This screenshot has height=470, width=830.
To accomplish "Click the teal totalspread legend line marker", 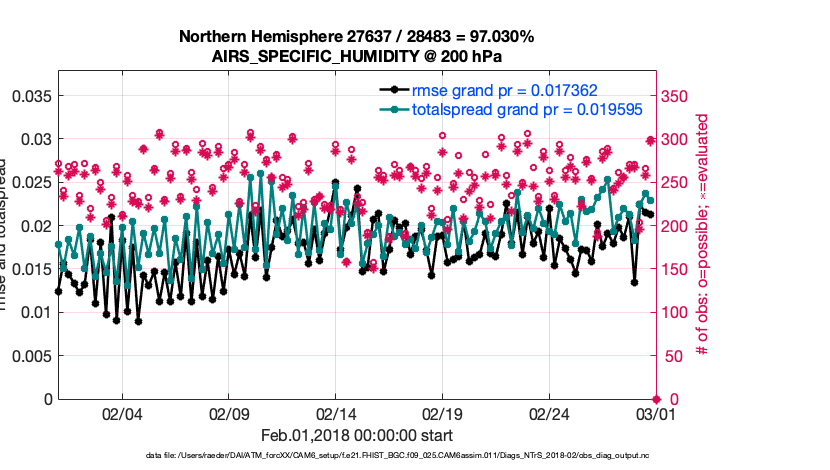I will coord(398,109).
